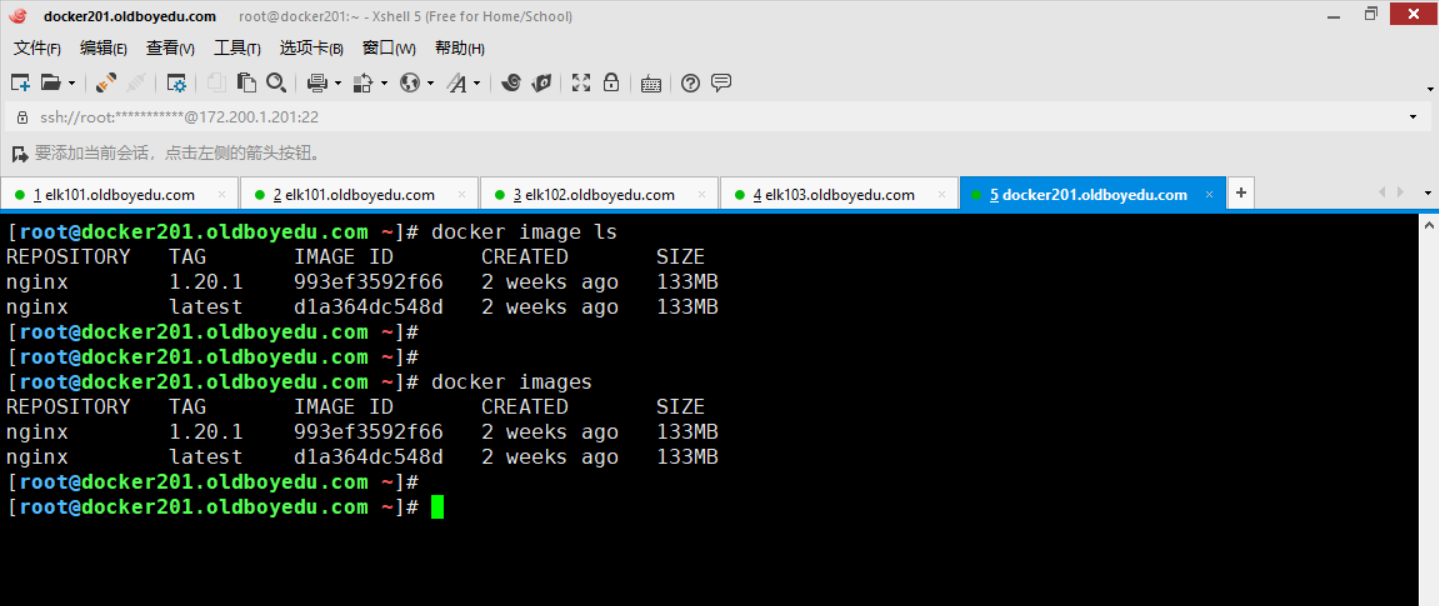Viewport: 1439px width, 606px height.
Task: Open the virtual keyboard icon
Action: point(651,83)
